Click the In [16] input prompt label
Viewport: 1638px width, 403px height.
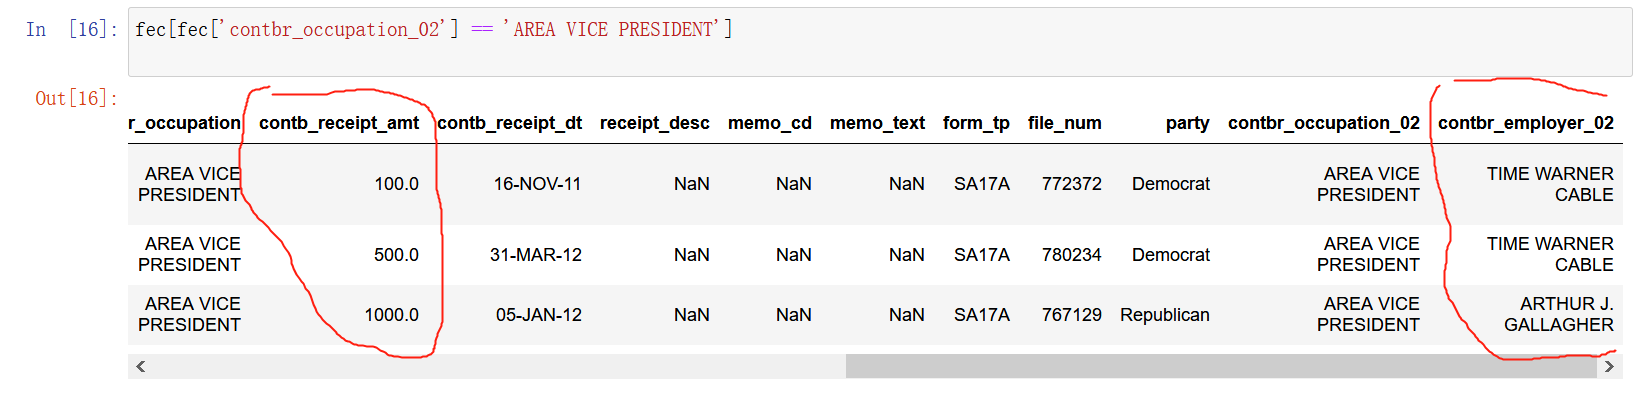click(x=72, y=29)
